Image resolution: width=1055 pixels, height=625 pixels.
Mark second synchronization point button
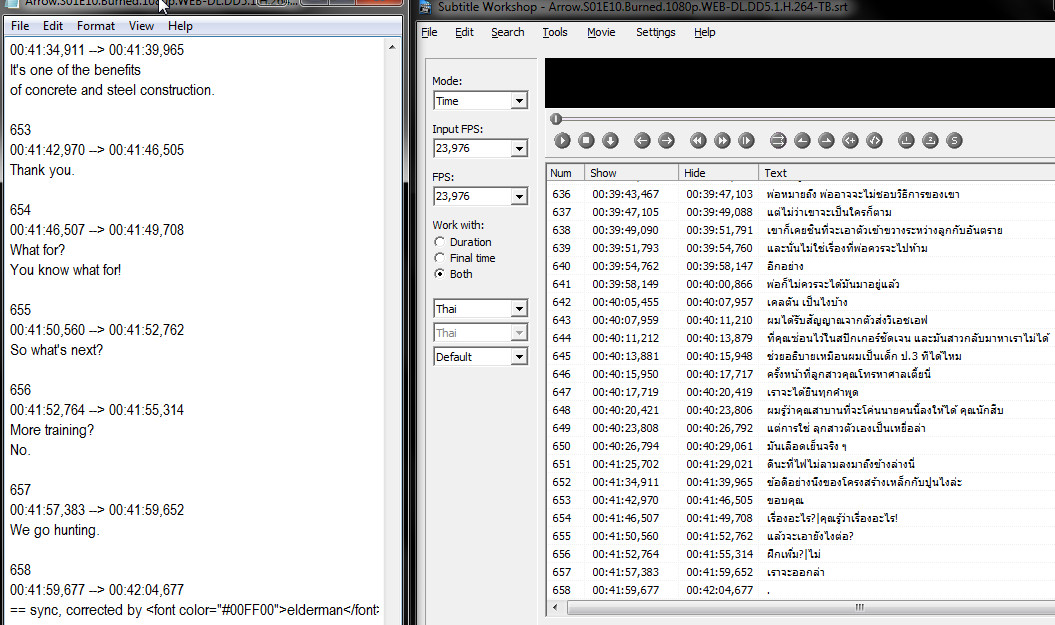coord(930,141)
